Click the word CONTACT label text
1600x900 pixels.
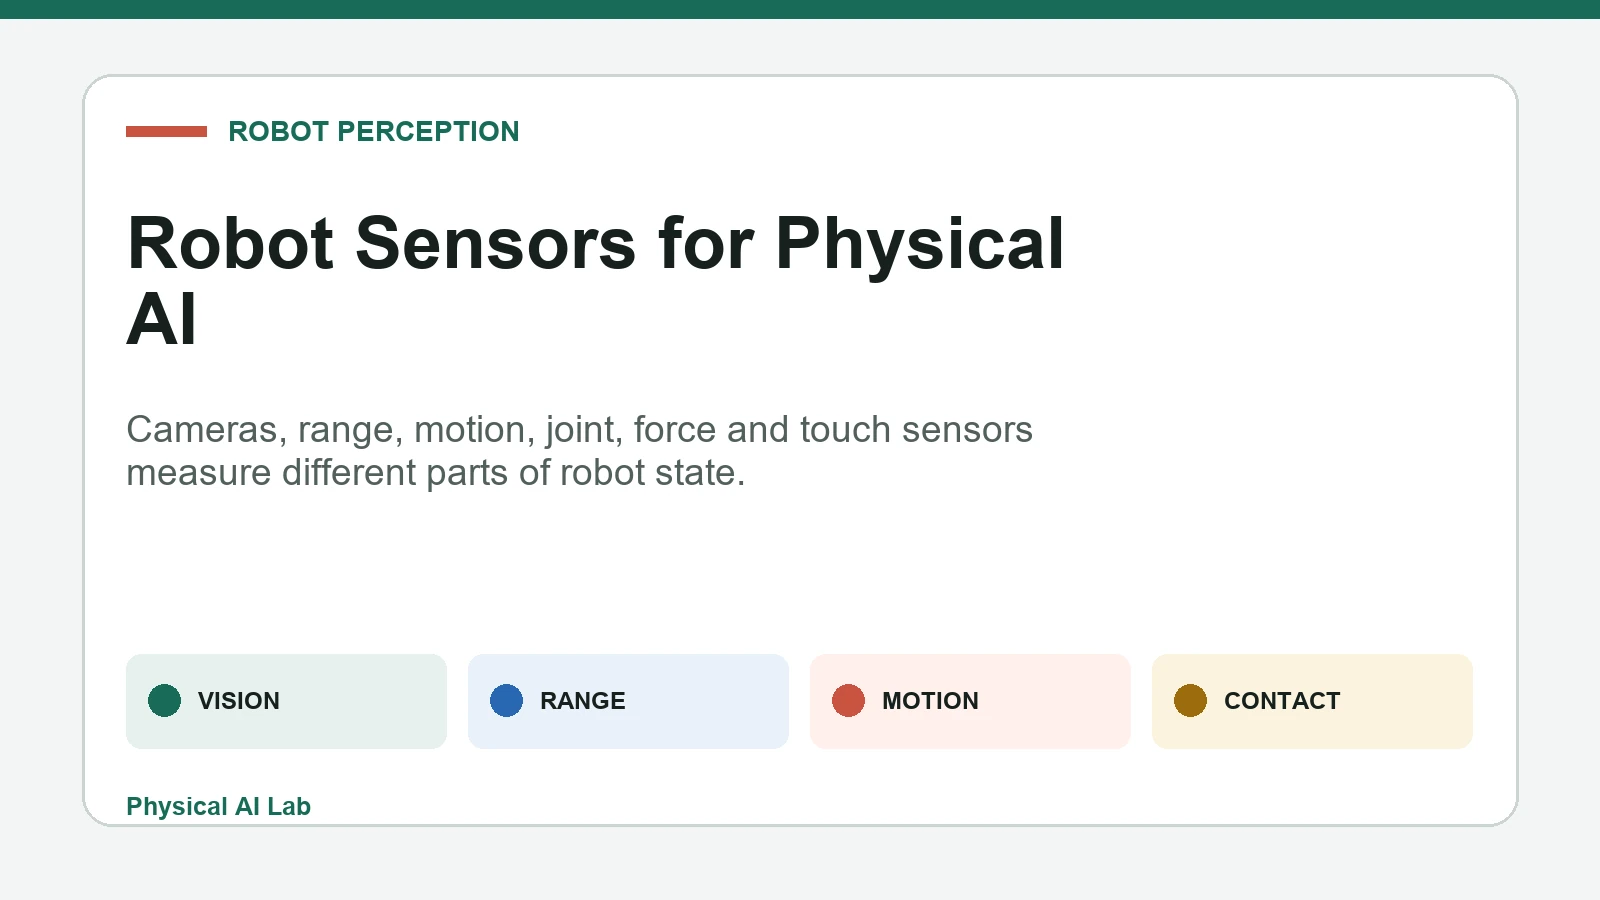click(x=1282, y=701)
